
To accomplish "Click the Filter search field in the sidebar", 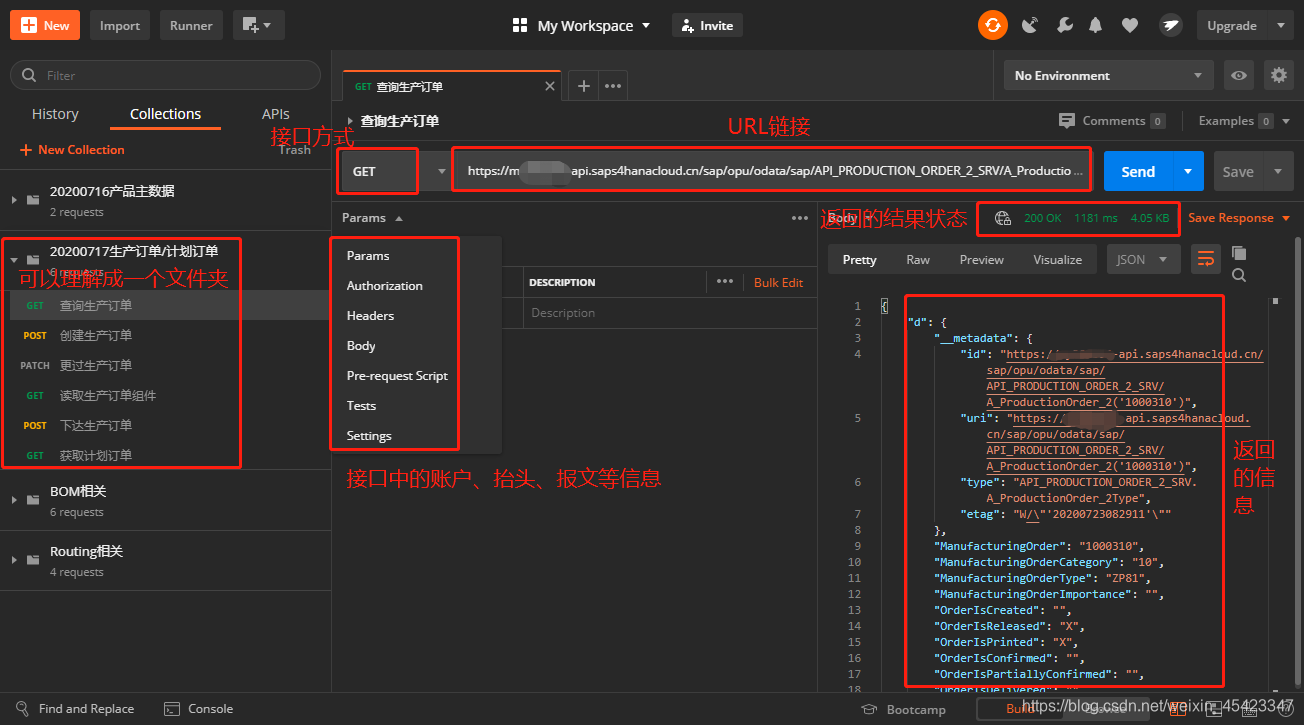I will 165,75.
